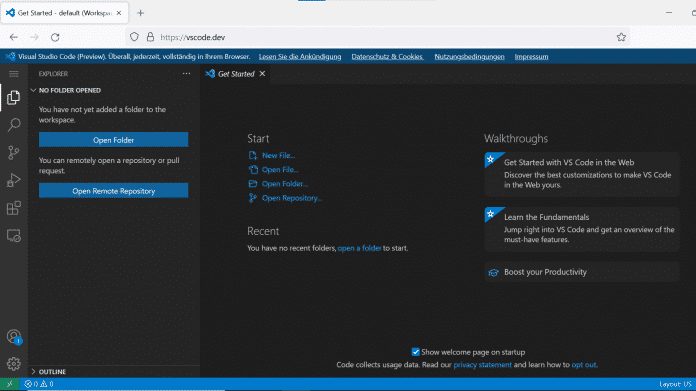Click the Open Folder button
The image size is (696, 391).
(x=114, y=140)
